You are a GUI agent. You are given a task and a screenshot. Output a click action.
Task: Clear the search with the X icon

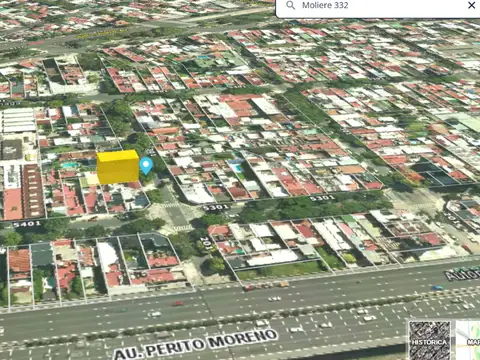(x=471, y=5)
